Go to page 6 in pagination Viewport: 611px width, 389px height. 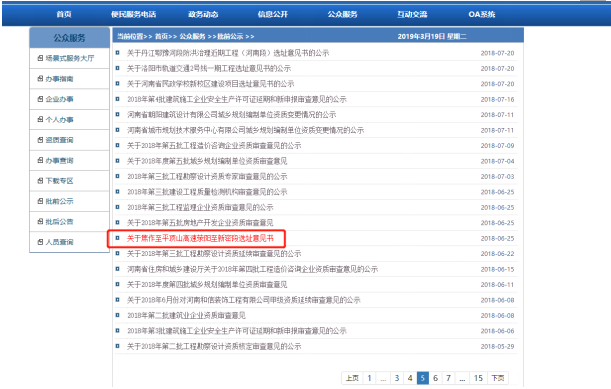pos(436,378)
